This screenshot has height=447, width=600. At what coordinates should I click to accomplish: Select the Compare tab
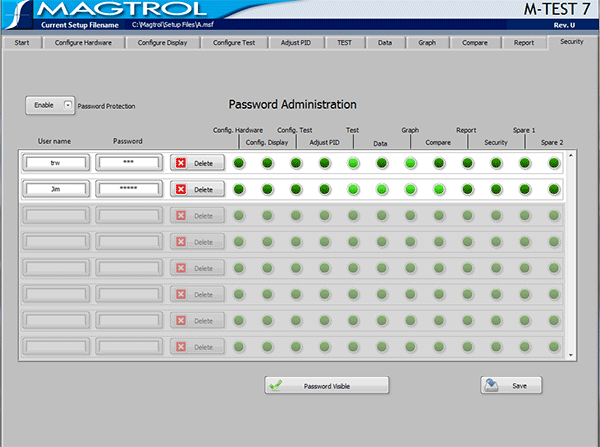(474, 42)
